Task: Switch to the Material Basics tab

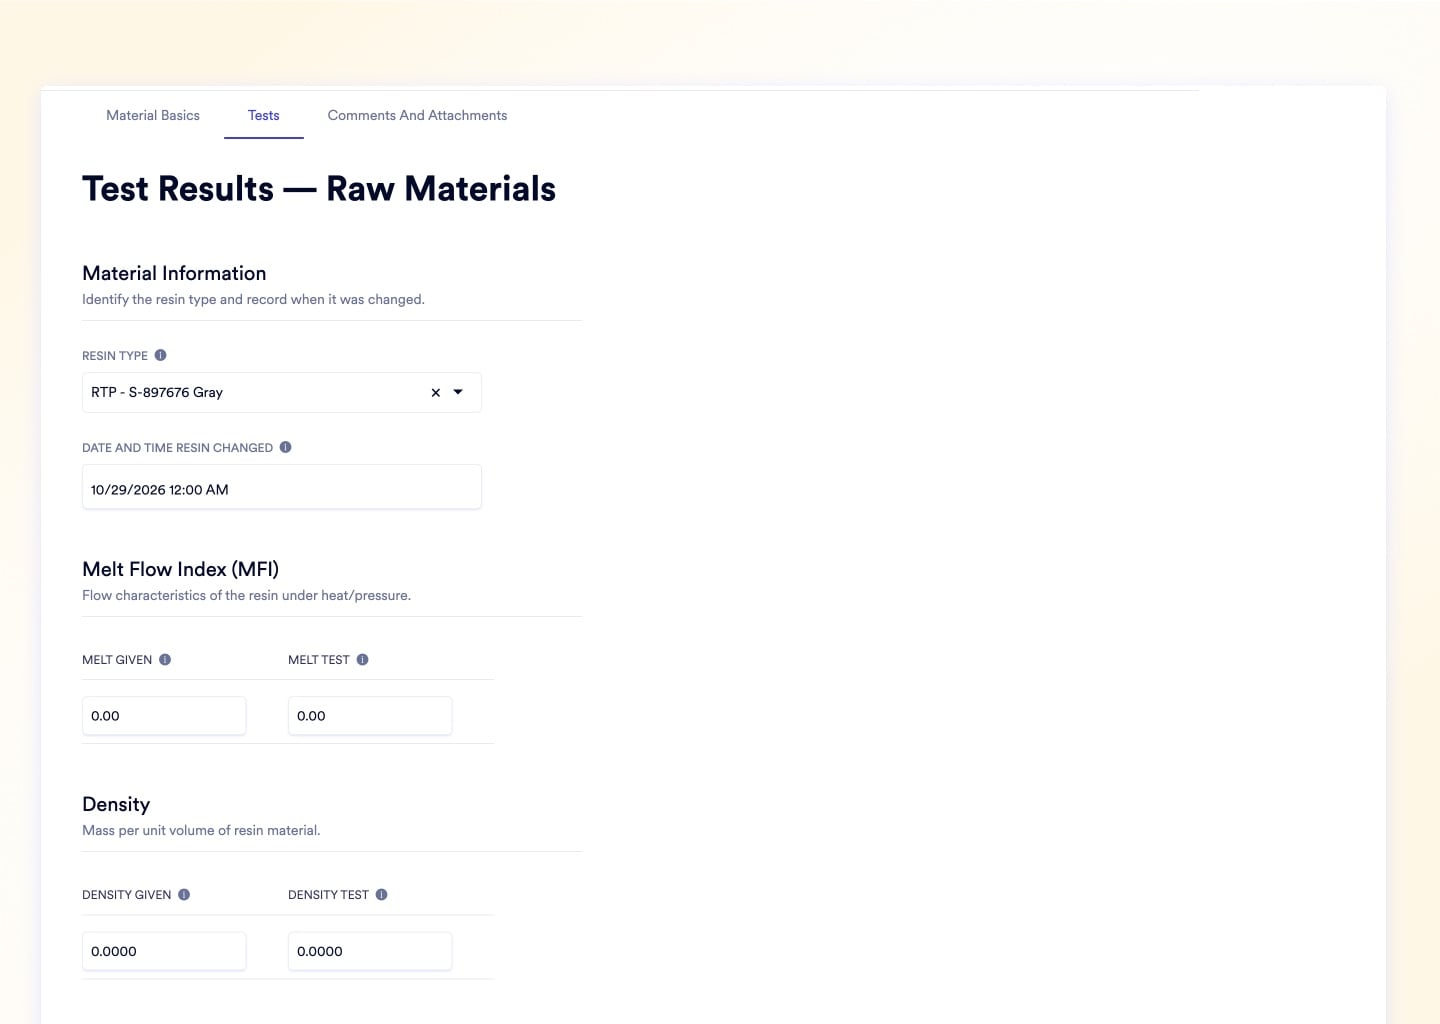Action: tap(152, 115)
